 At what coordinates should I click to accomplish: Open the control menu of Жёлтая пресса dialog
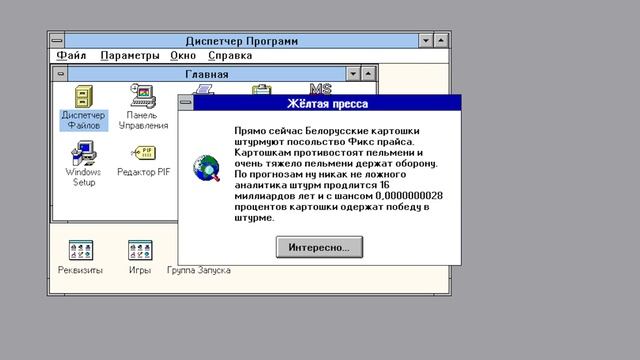coord(186,102)
